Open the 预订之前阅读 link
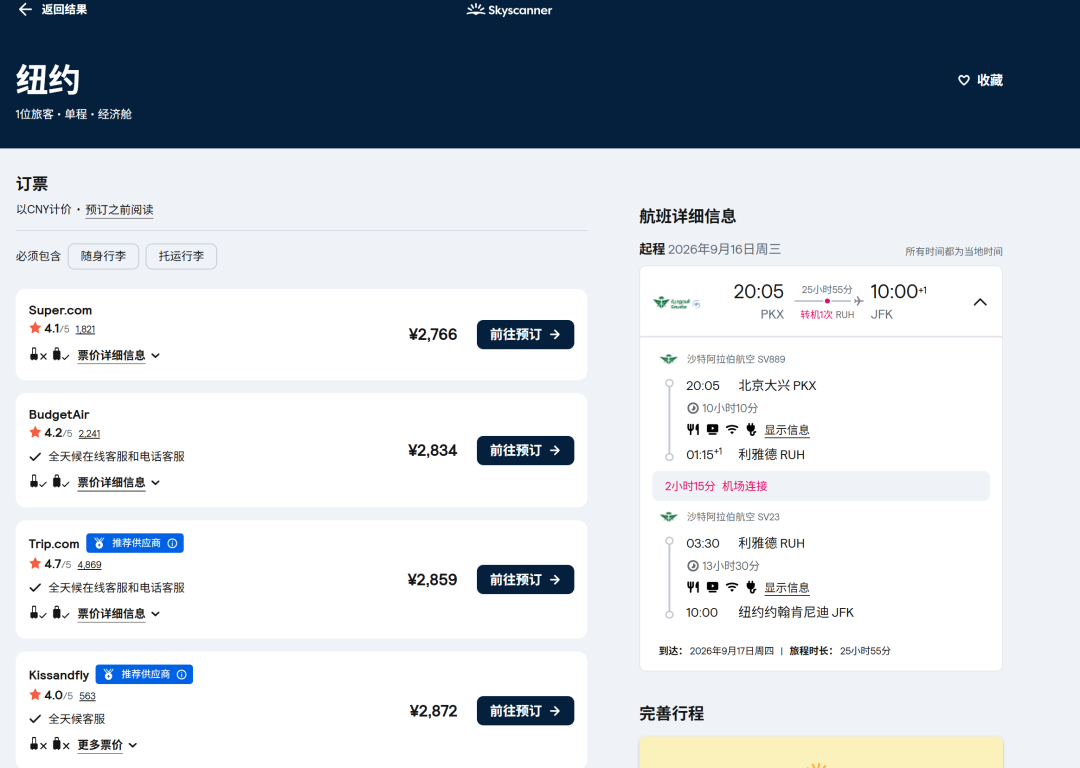Screen dimensions: 1080x768 tap(119, 209)
